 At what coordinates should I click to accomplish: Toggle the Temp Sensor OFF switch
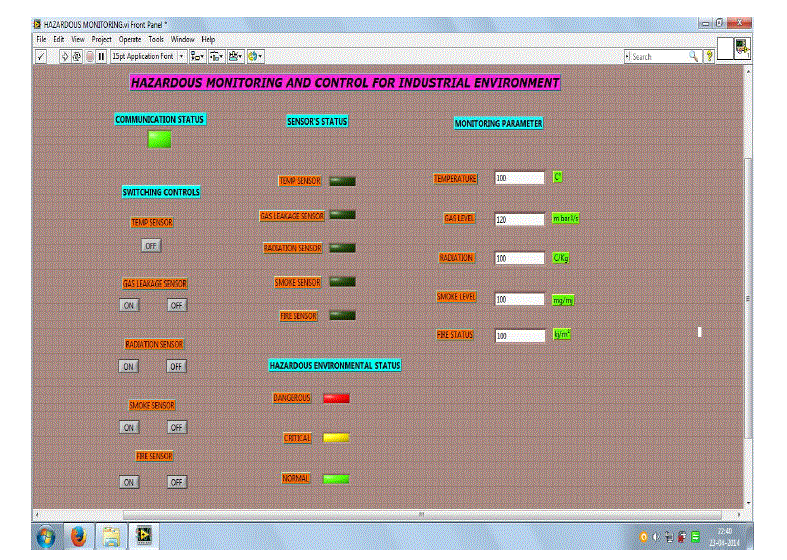150,245
